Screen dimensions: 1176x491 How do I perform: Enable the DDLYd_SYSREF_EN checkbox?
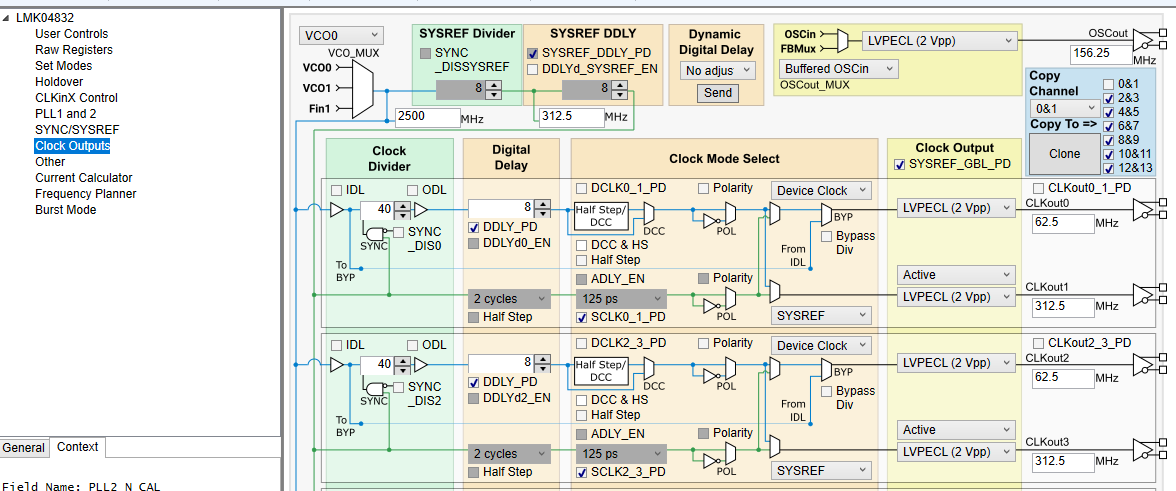[532, 70]
